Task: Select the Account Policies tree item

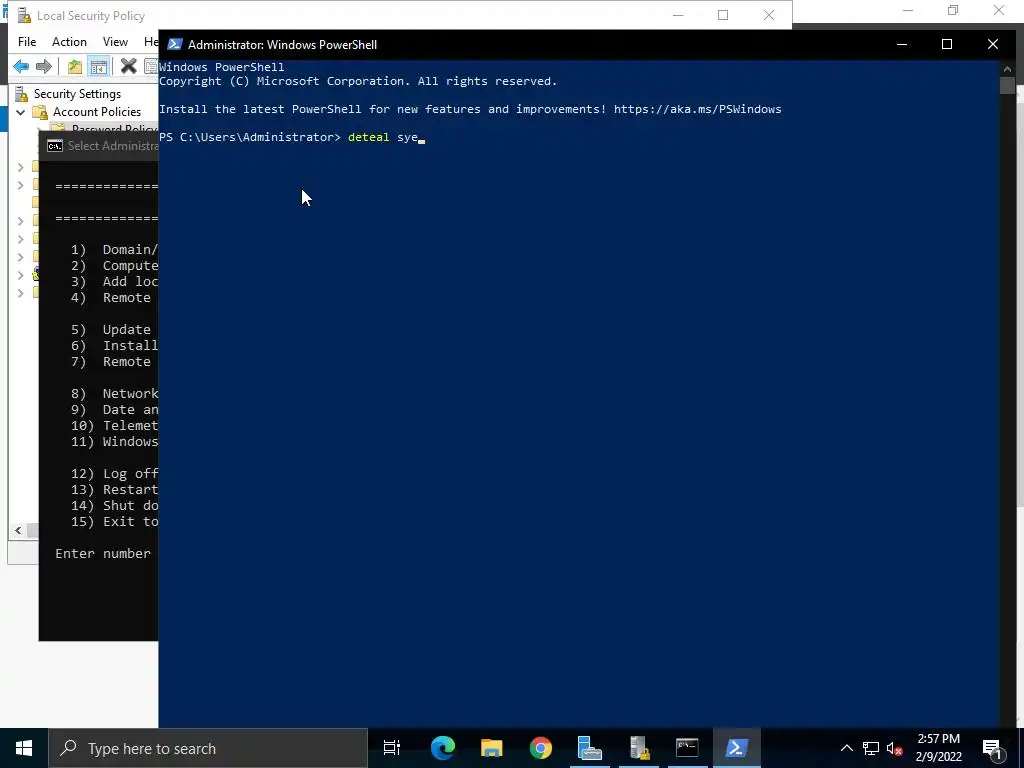Action: click(x=97, y=112)
